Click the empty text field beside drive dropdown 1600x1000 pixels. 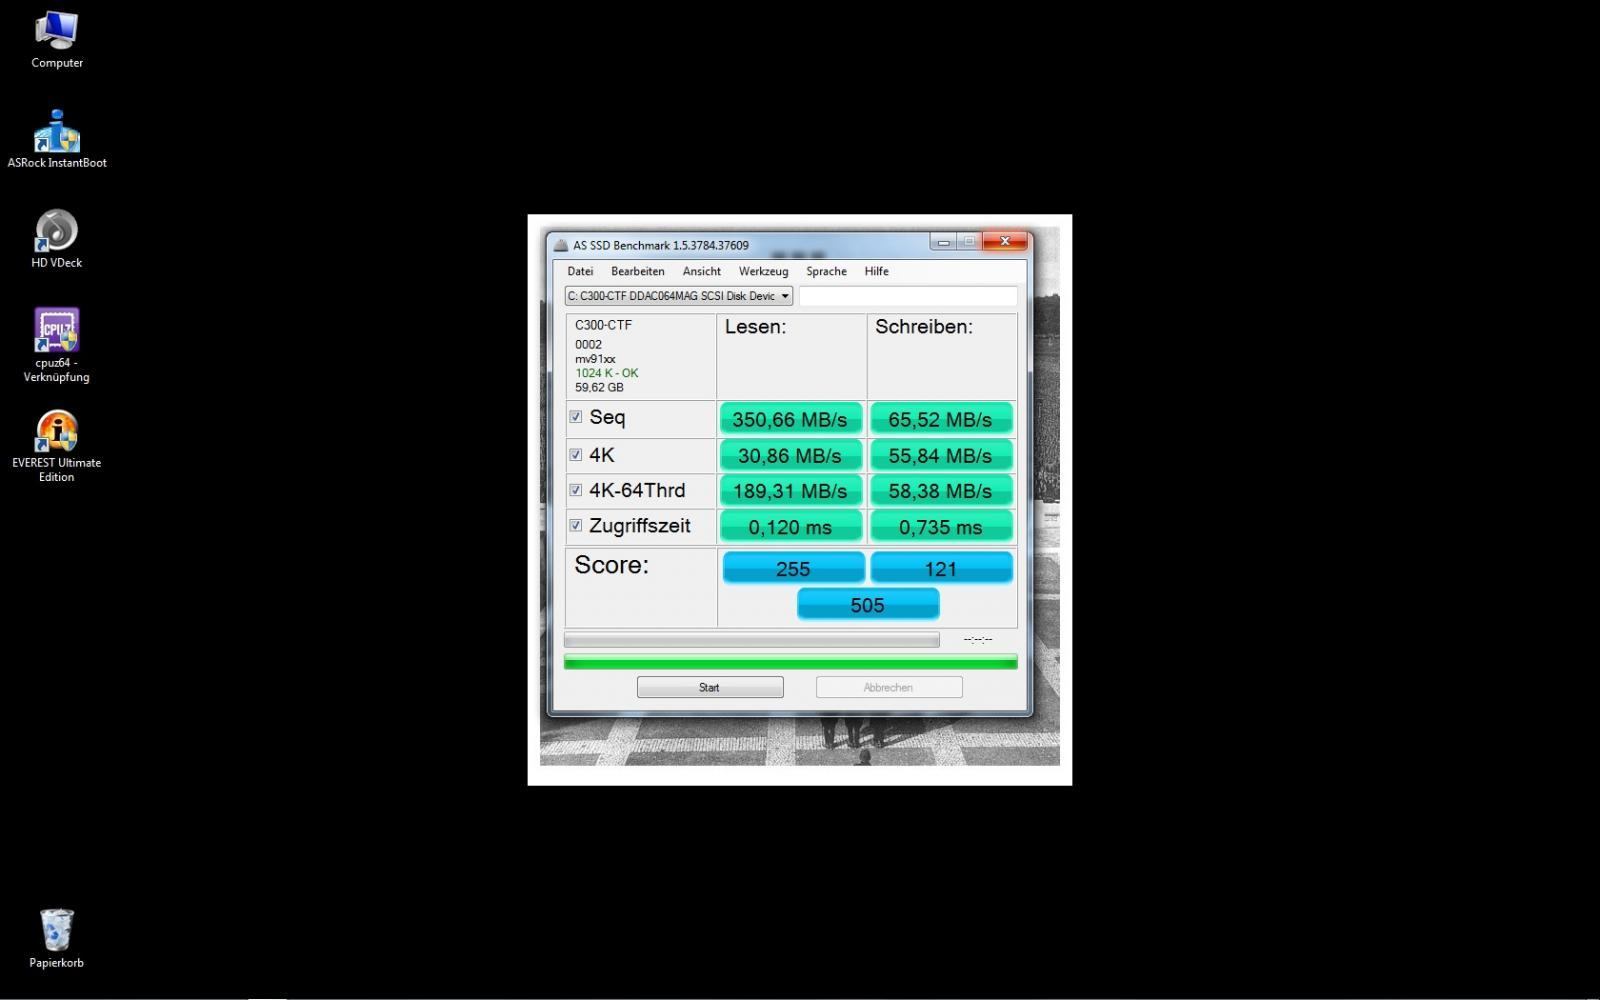[x=908, y=296]
